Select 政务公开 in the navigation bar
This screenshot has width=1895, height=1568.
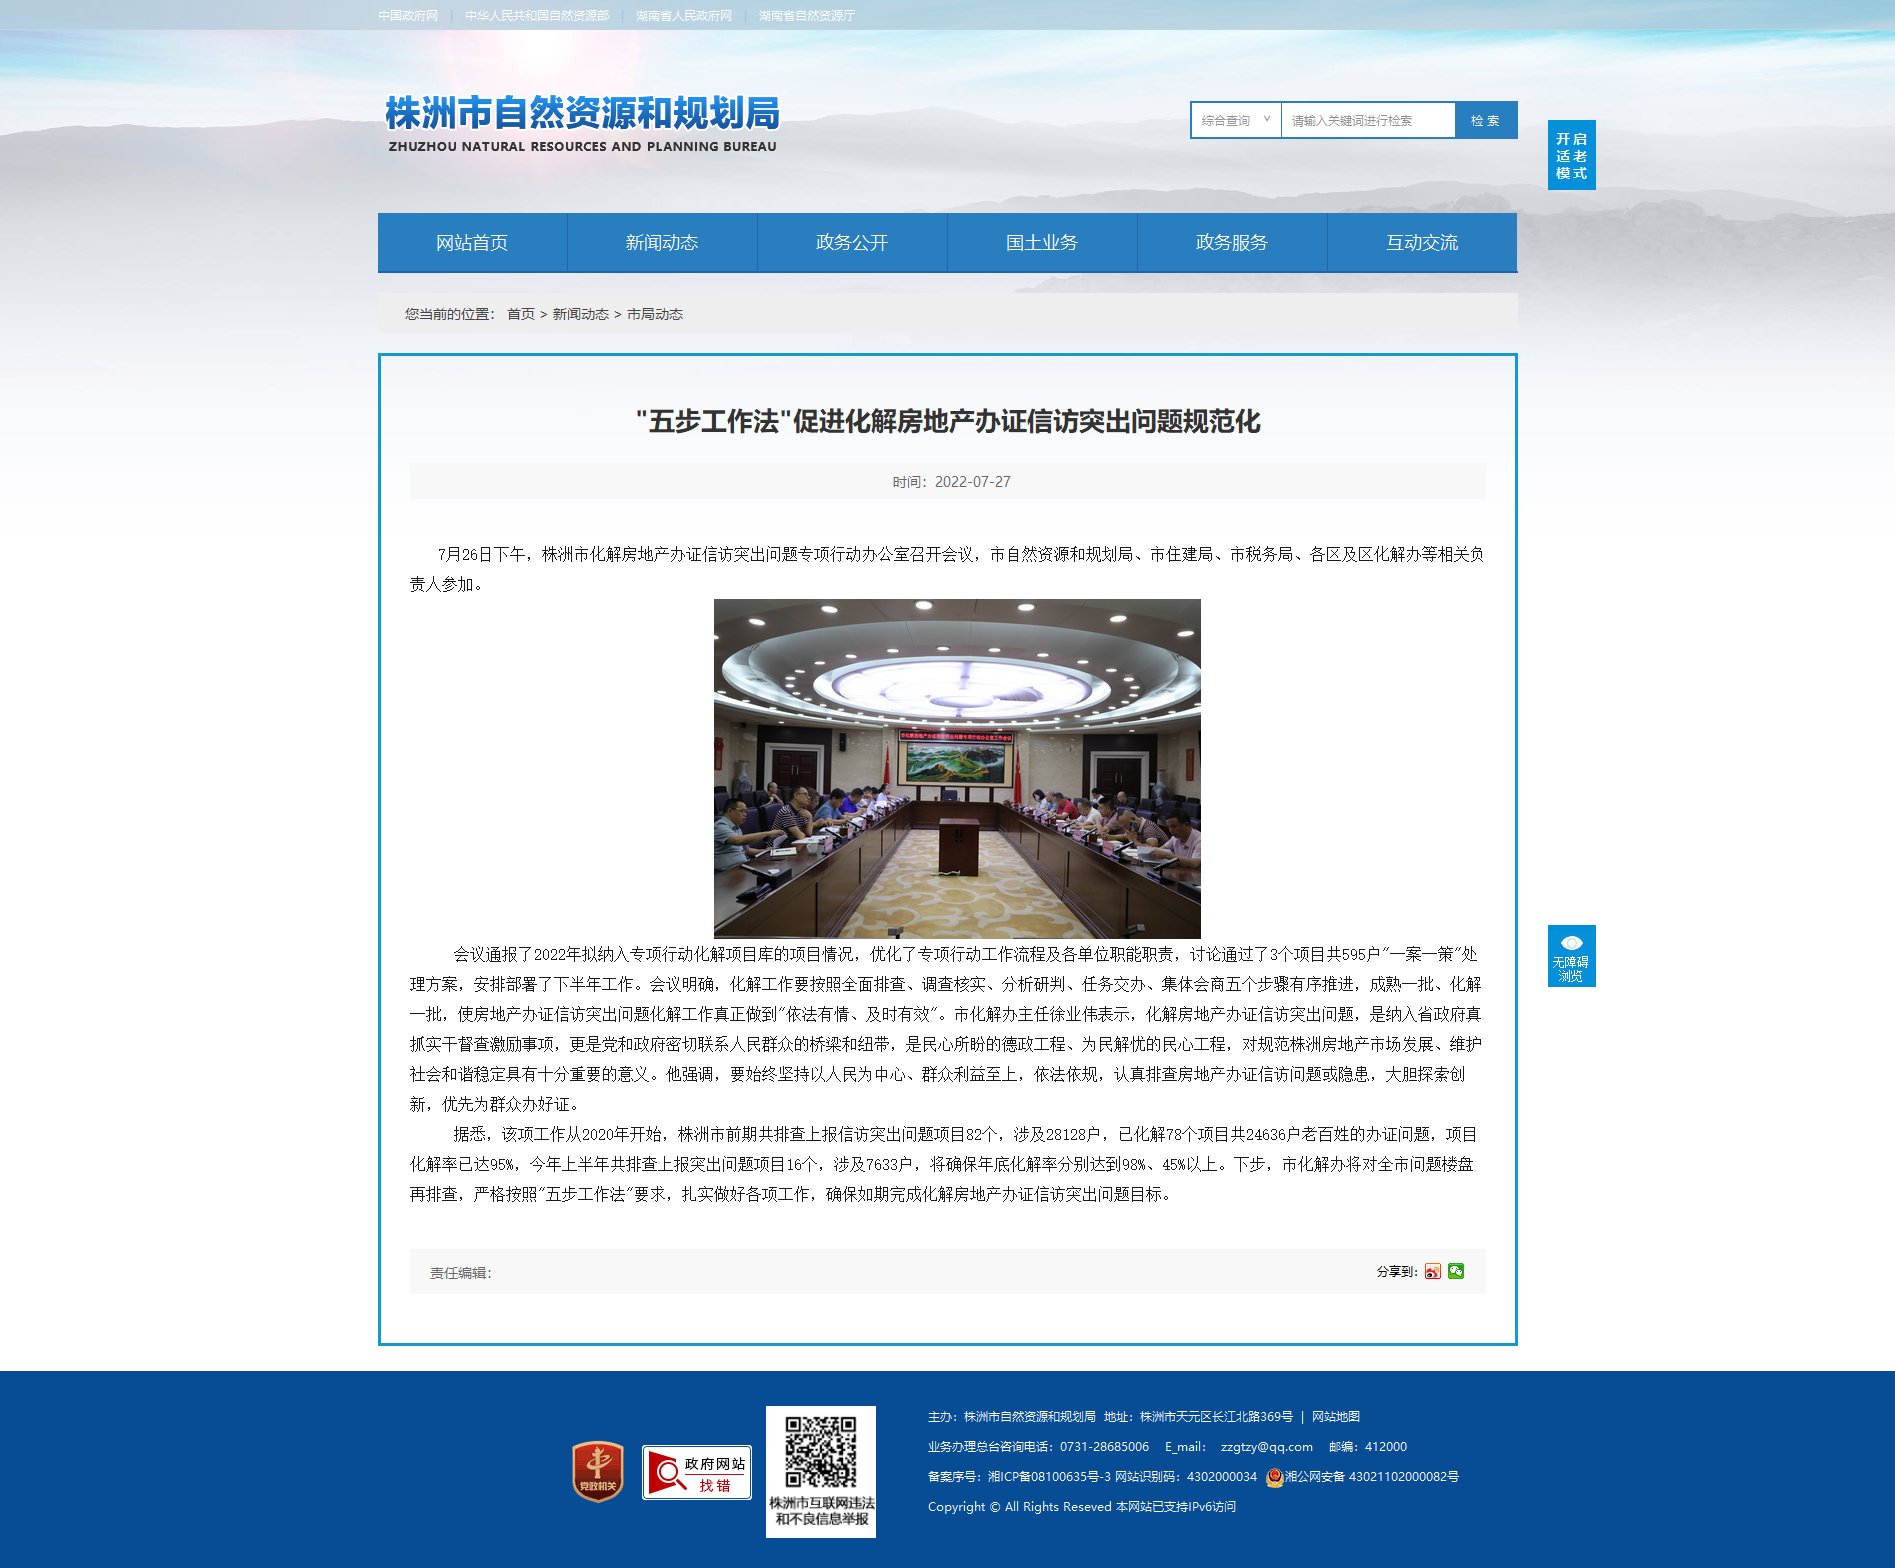coord(852,242)
